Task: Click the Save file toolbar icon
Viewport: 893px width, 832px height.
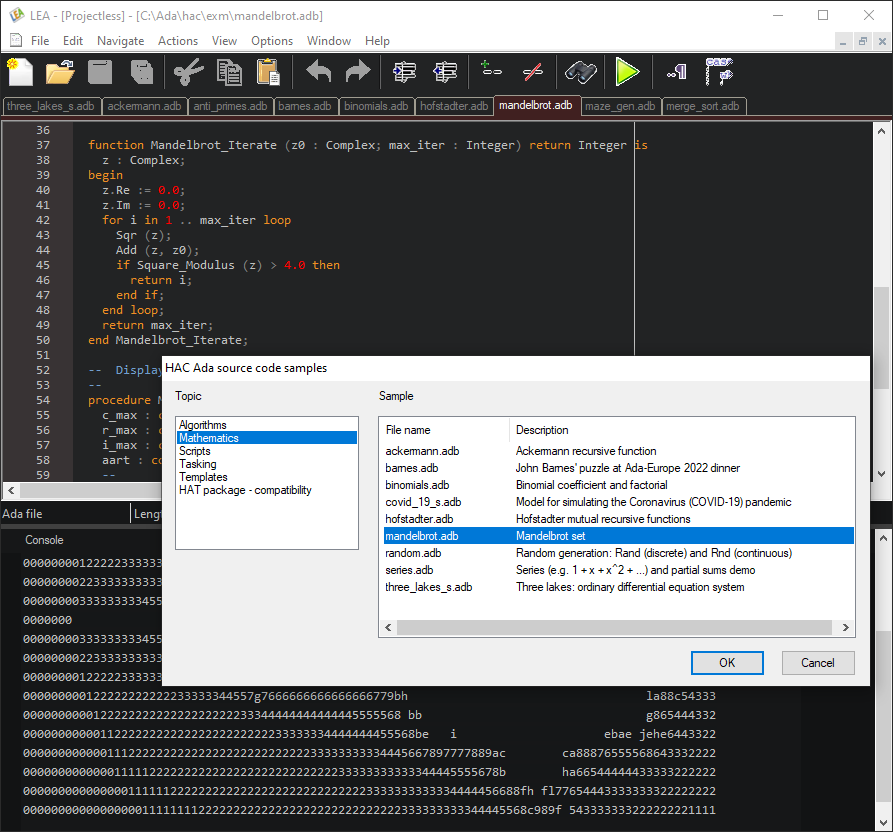Action: tap(100, 72)
